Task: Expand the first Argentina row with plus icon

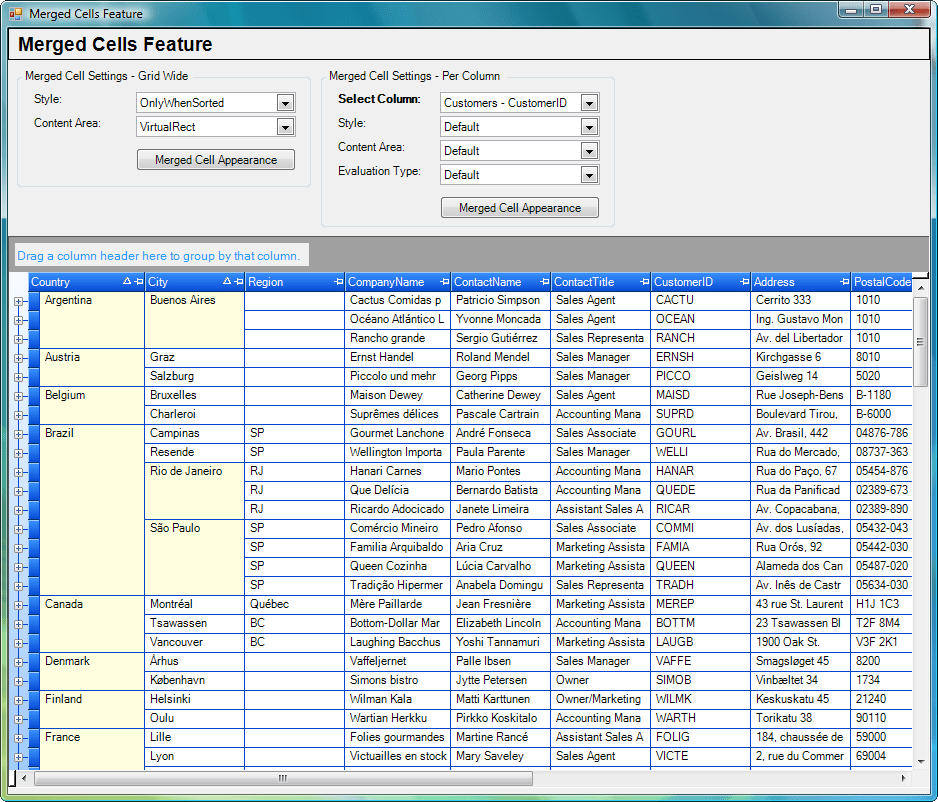Action: pos(19,301)
